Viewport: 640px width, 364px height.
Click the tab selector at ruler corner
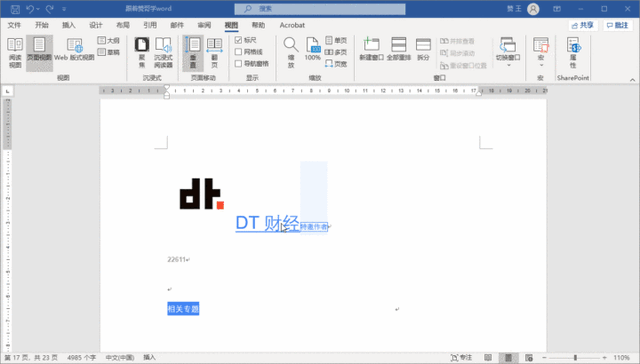coord(7,91)
